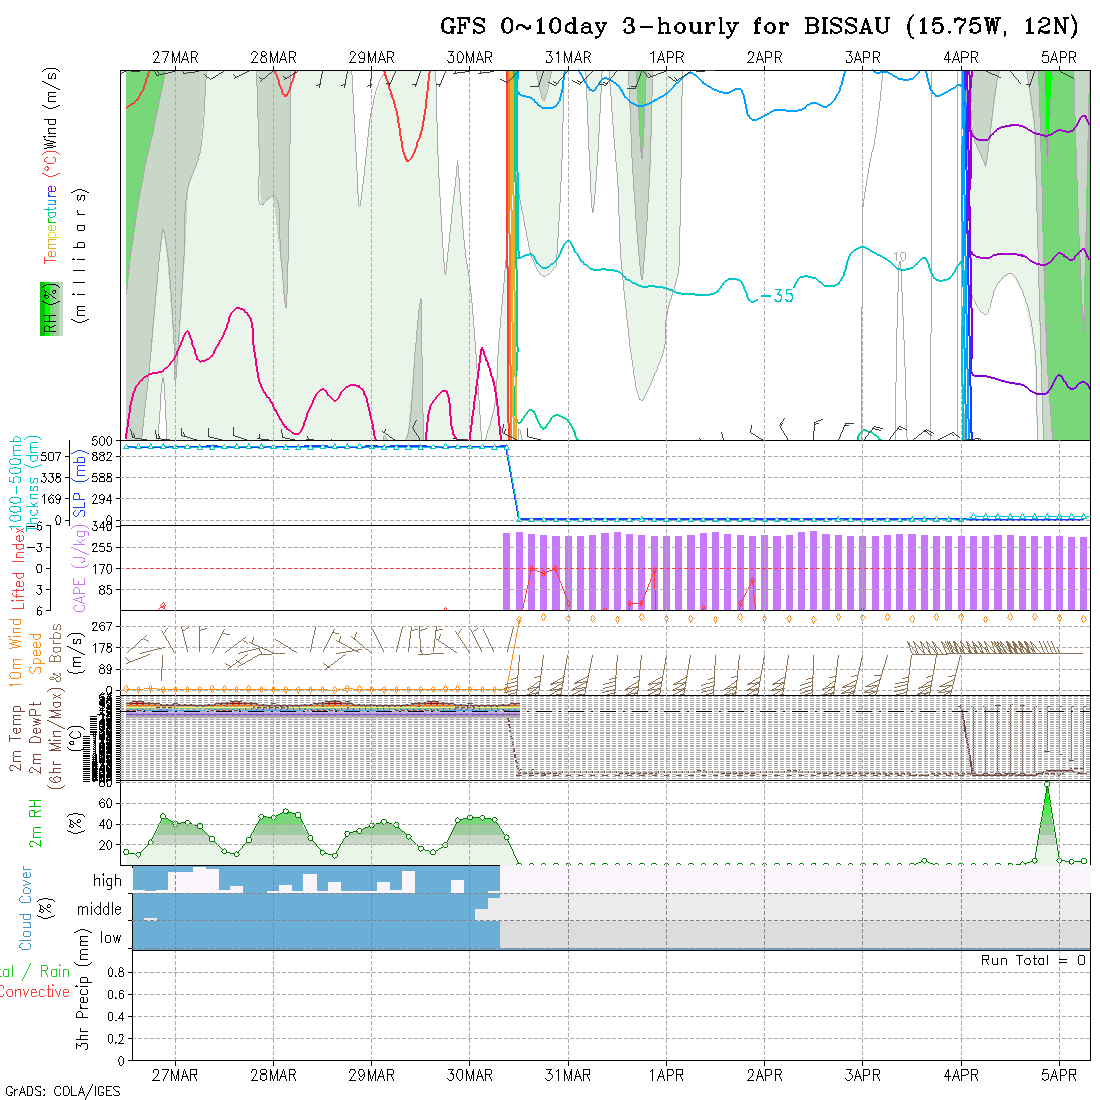Select the low cloud cover row label
The height and width of the screenshot is (1100, 1100).
coord(110,938)
